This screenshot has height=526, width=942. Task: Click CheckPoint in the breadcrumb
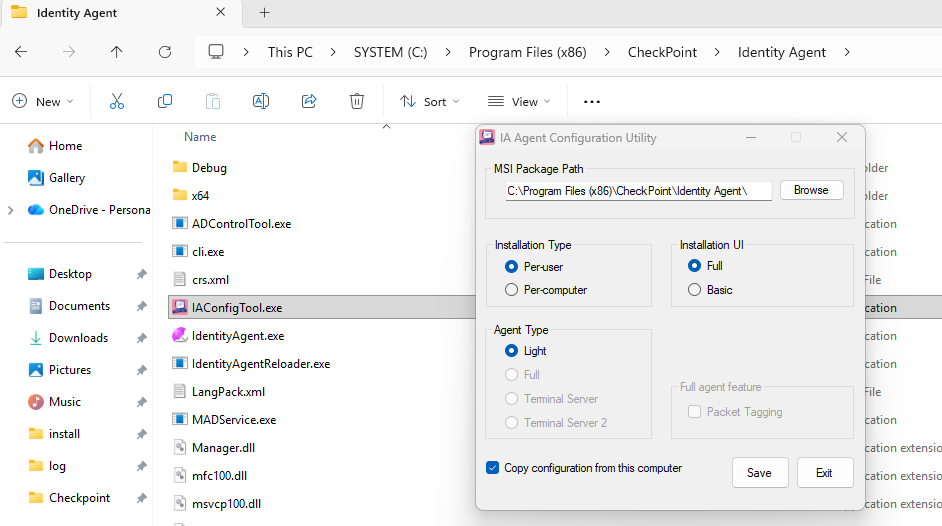(662, 52)
